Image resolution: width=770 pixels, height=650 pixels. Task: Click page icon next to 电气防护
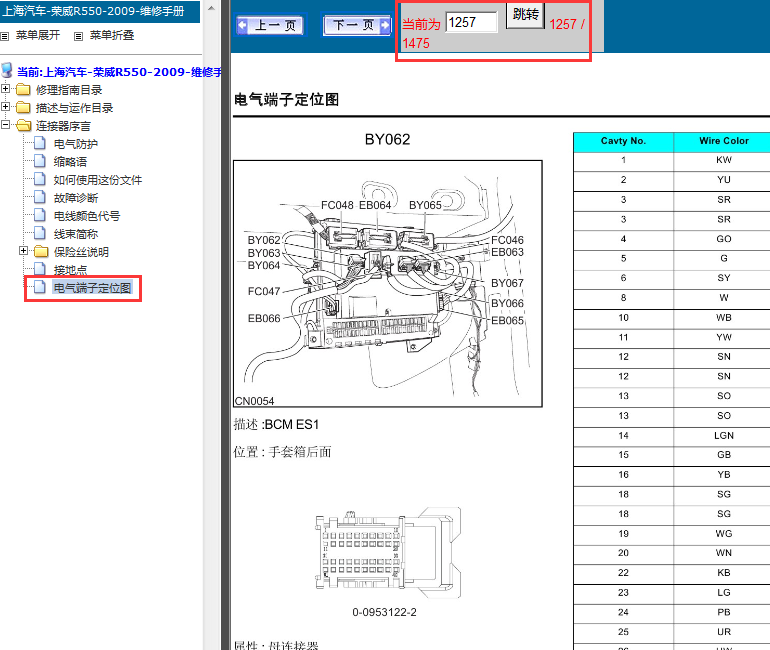pyautogui.click(x=40, y=143)
